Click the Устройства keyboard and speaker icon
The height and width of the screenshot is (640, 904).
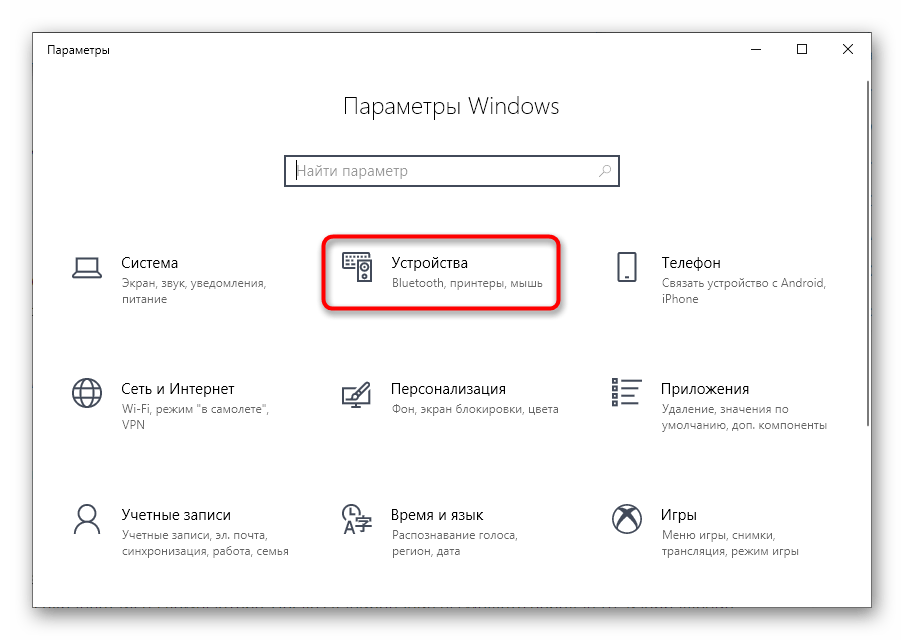tap(357, 267)
